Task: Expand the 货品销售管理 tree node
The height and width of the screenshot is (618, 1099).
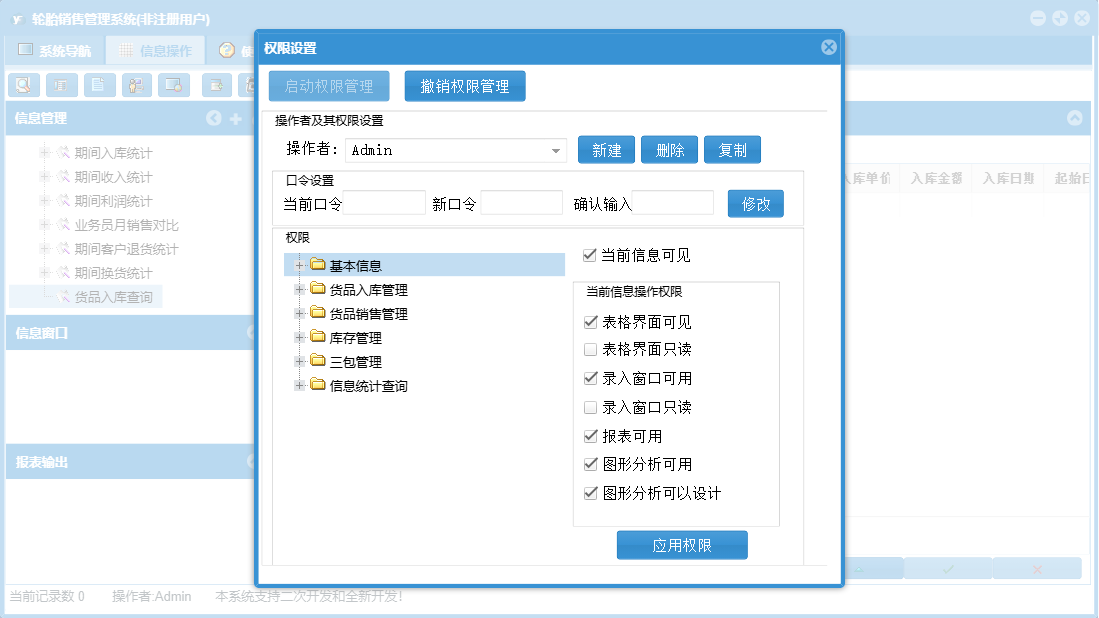Action: (299, 313)
